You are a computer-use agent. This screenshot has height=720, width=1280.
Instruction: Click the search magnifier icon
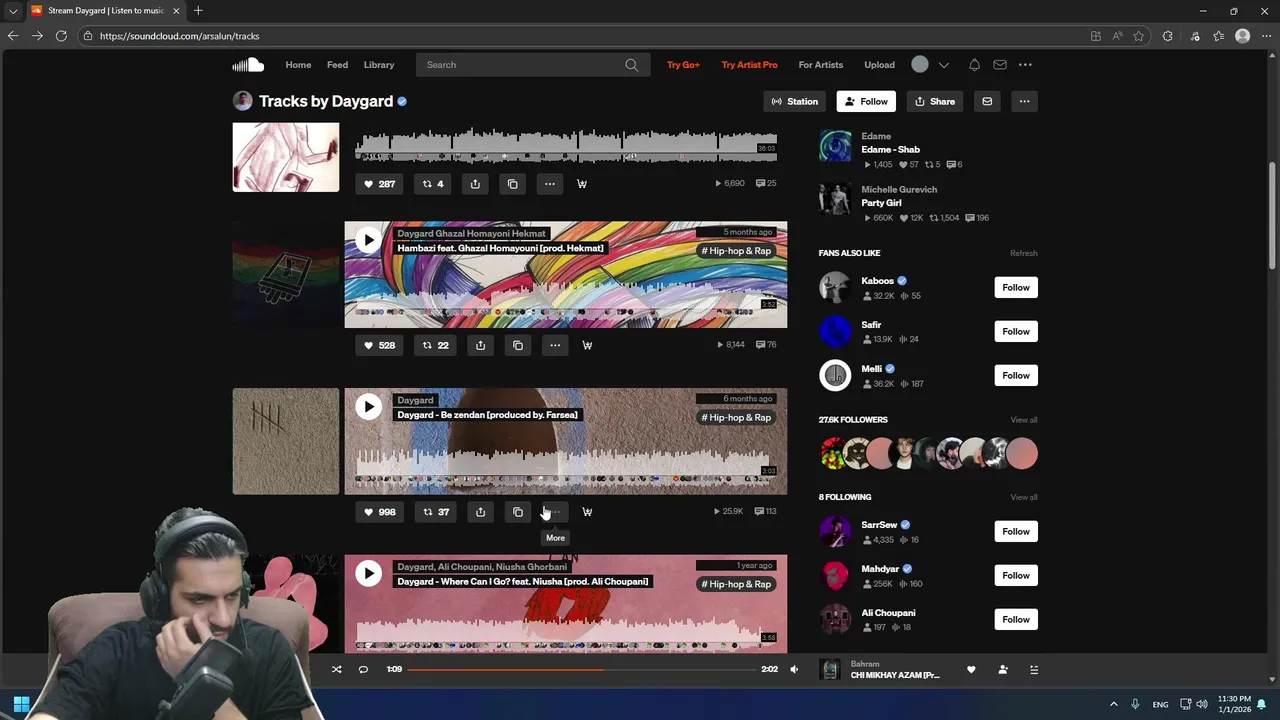click(x=631, y=65)
